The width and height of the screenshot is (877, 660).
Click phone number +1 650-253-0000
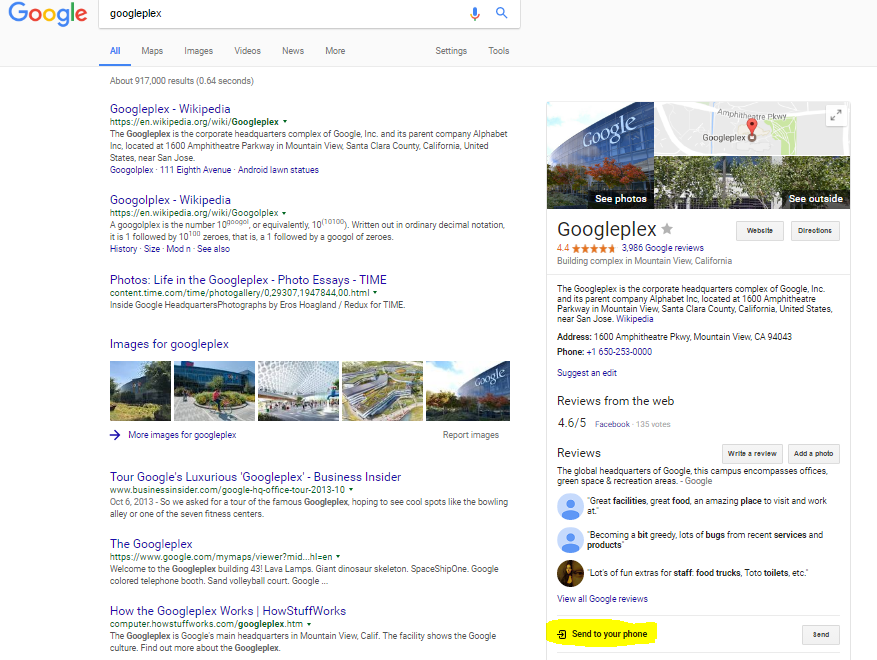(619, 352)
